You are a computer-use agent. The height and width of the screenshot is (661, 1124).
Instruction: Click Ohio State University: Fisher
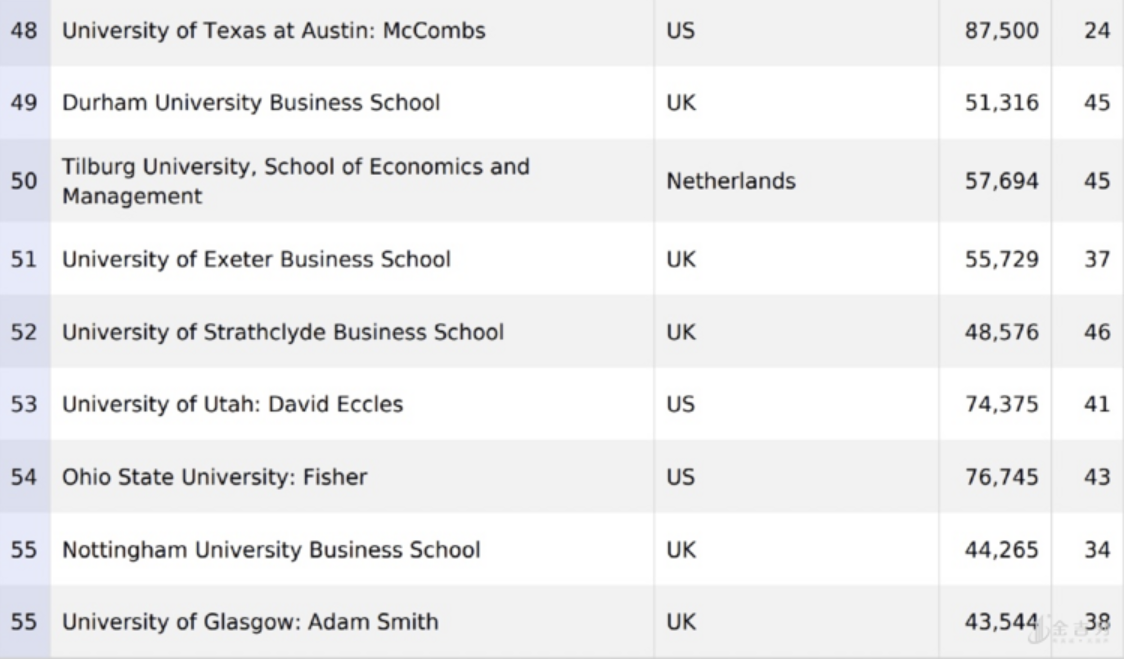(215, 477)
